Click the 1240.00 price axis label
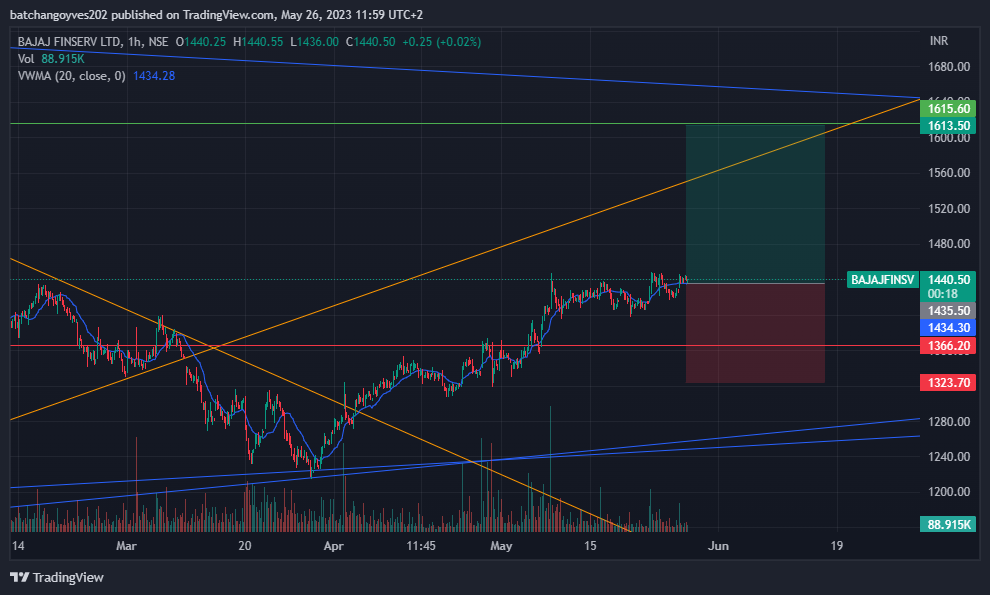The height and width of the screenshot is (595, 990). click(x=948, y=457)
